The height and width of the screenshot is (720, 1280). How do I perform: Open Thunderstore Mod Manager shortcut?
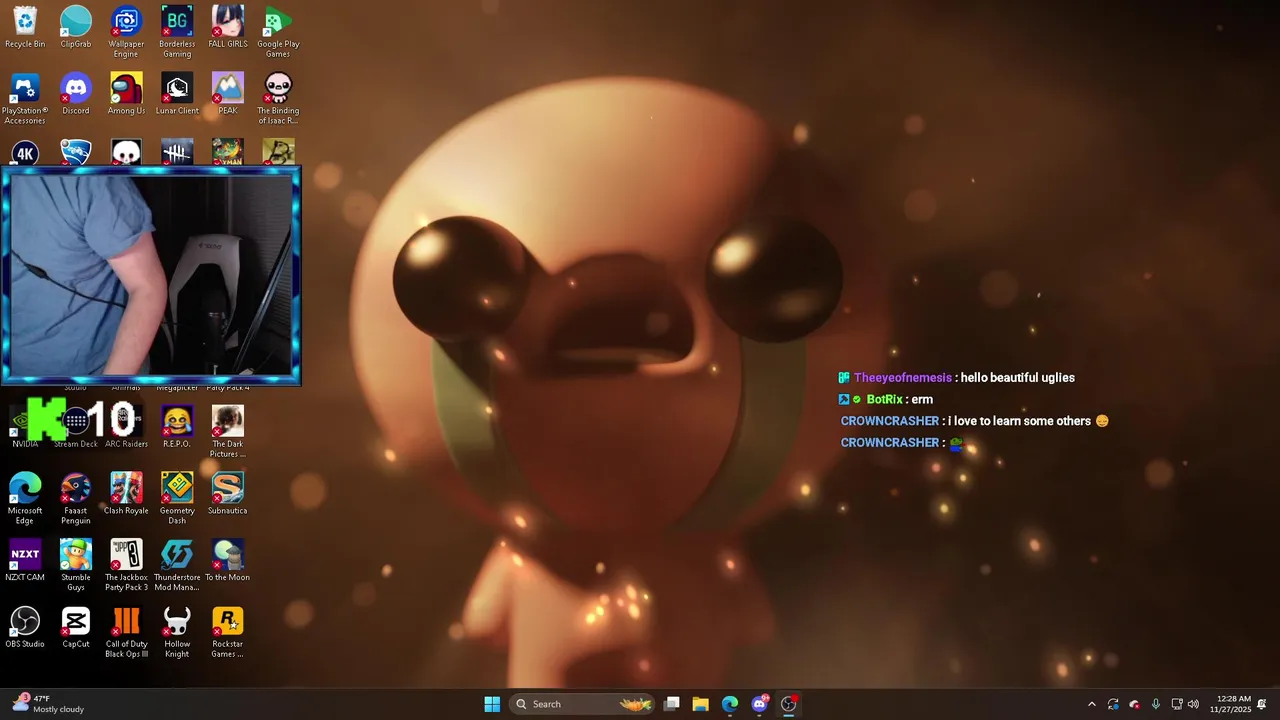(177, 564)
